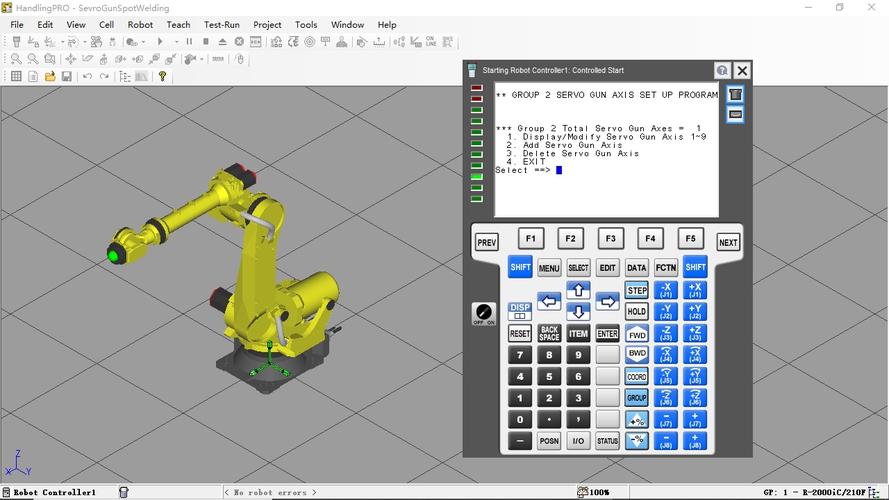889x500 pixels.
Task: Click the robot controller status bar icon
Action: pyautogui.click(x=6, y=492)
